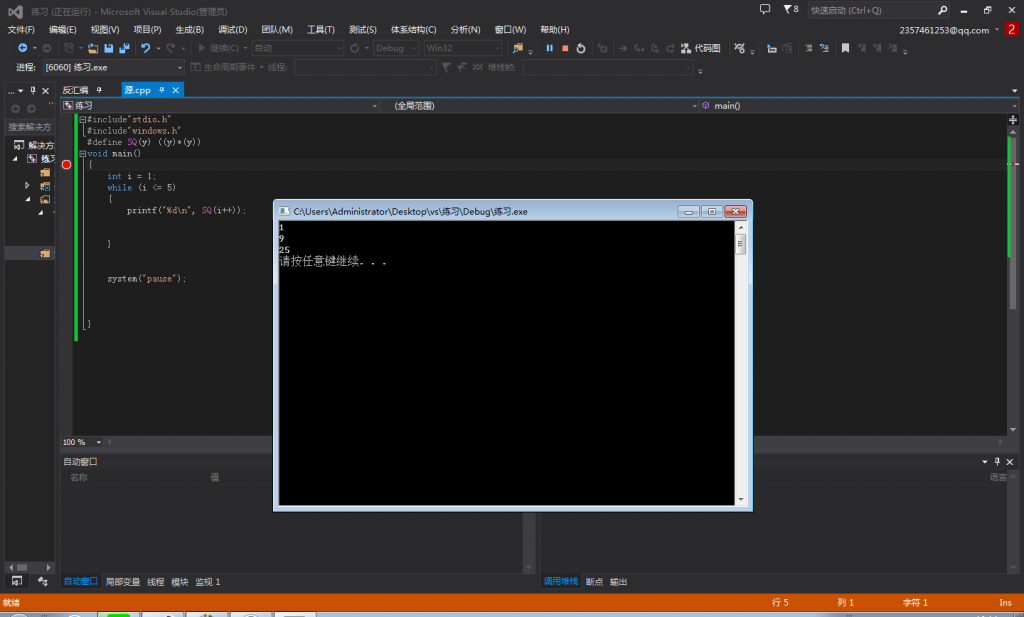The height and width of the screenshot is (617, 1024).
Task: Switch to the 断点 tab
Action: (x=594, y=582)
